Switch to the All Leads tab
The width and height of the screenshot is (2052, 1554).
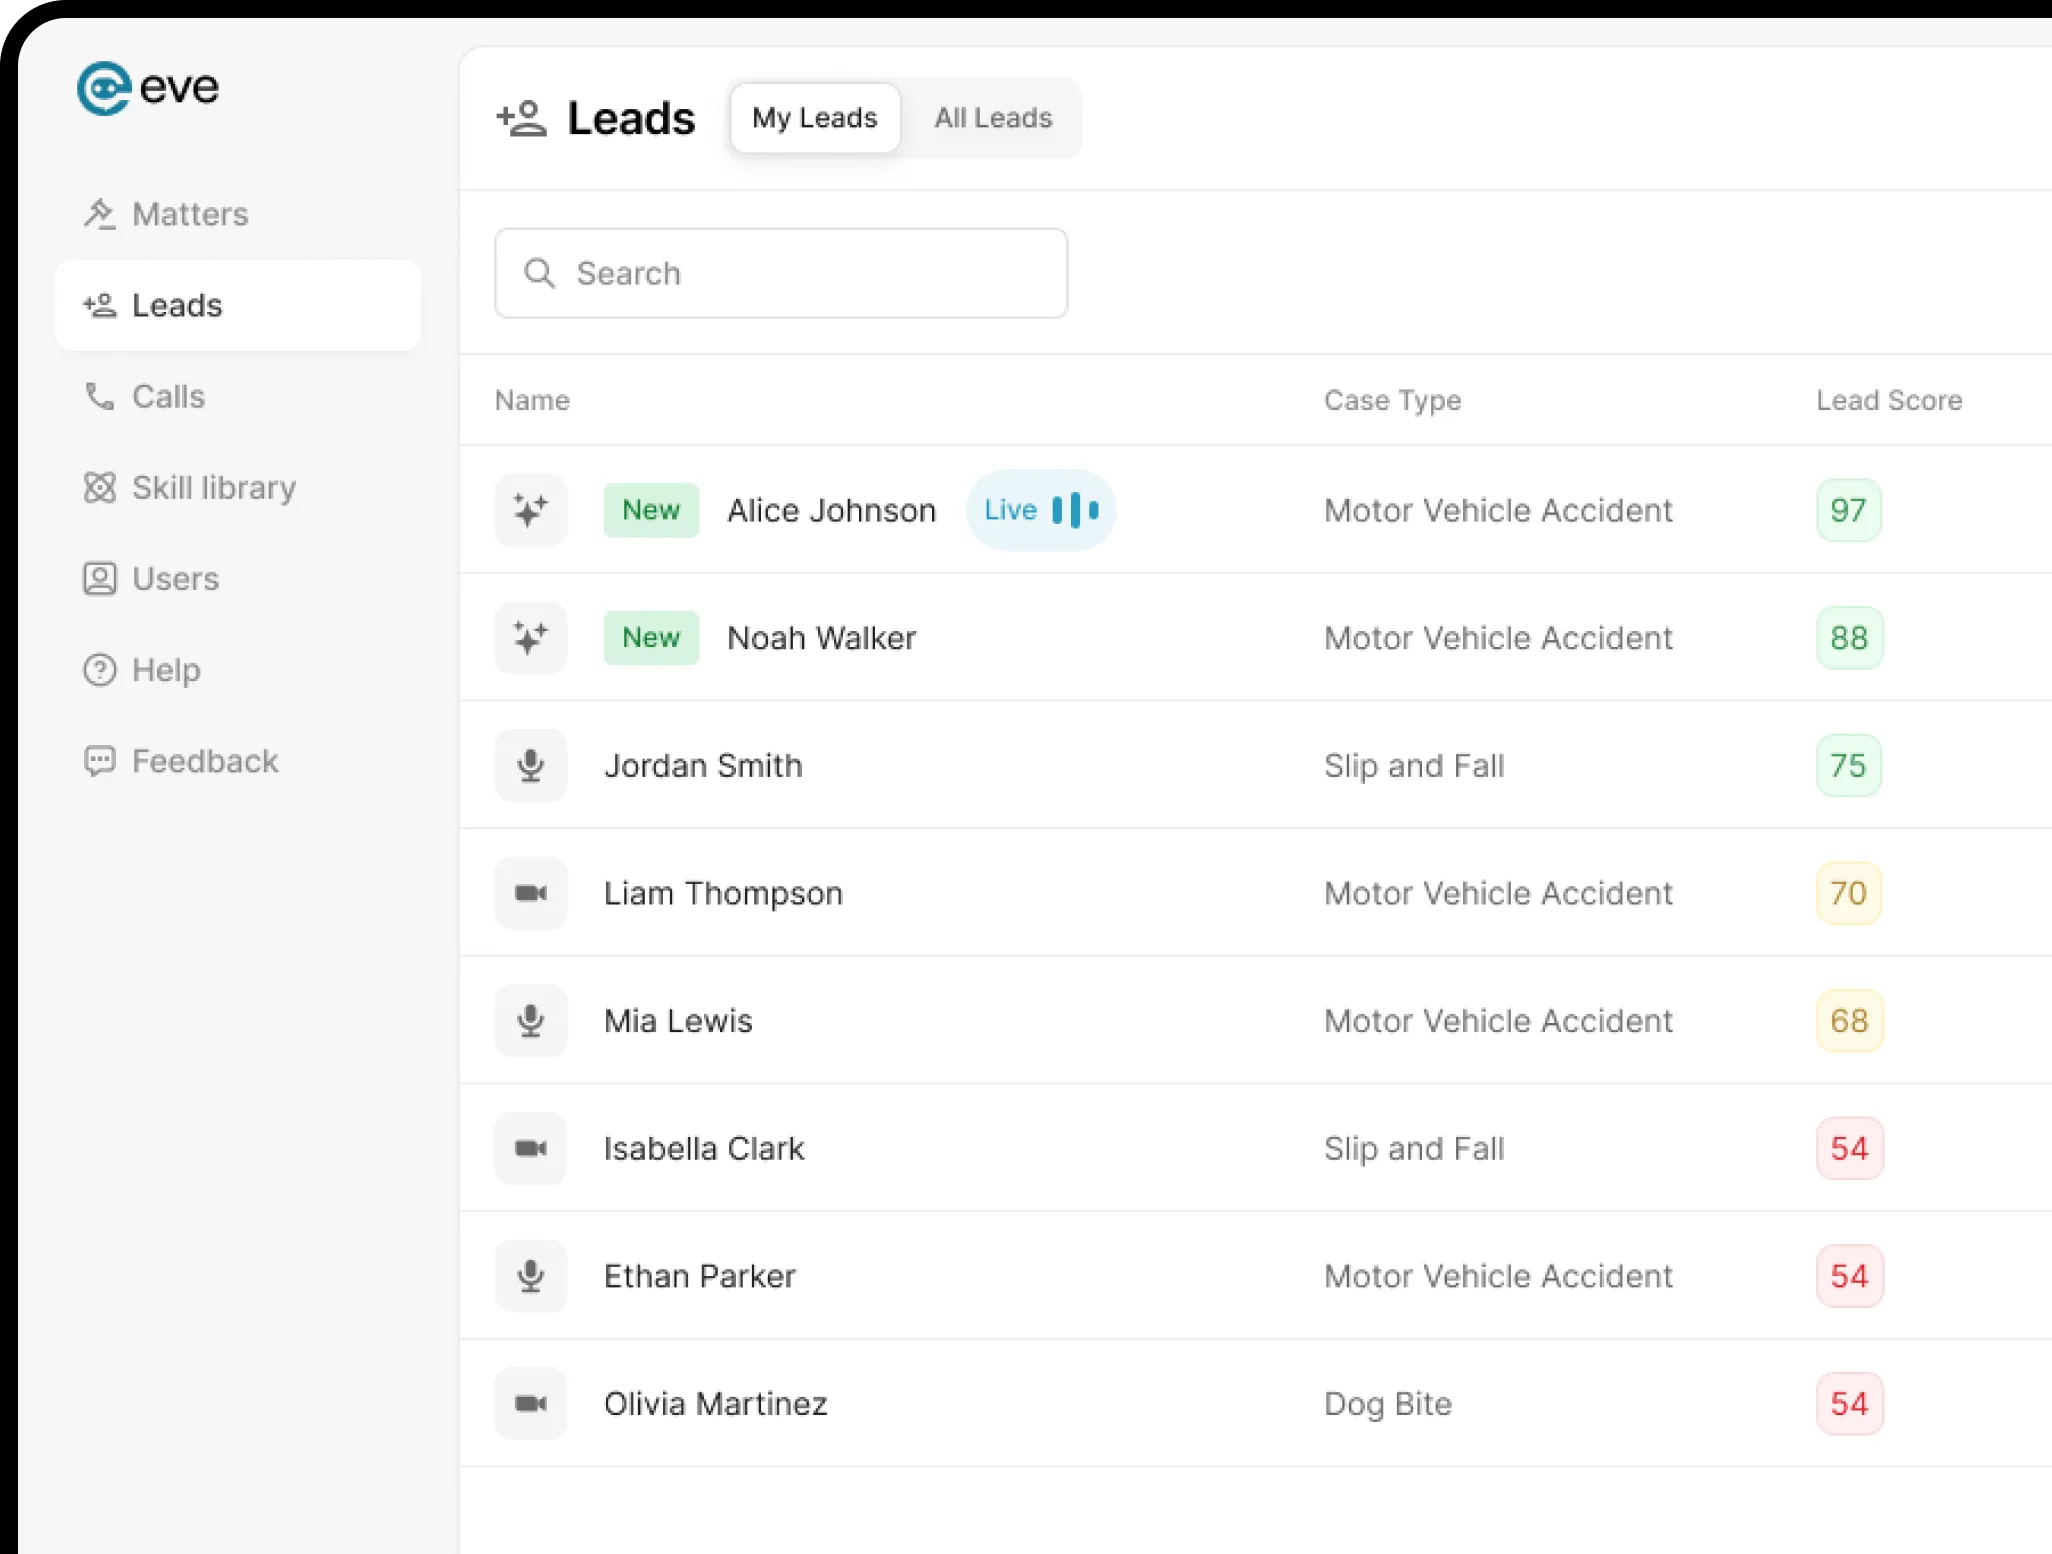pos(992,118)
